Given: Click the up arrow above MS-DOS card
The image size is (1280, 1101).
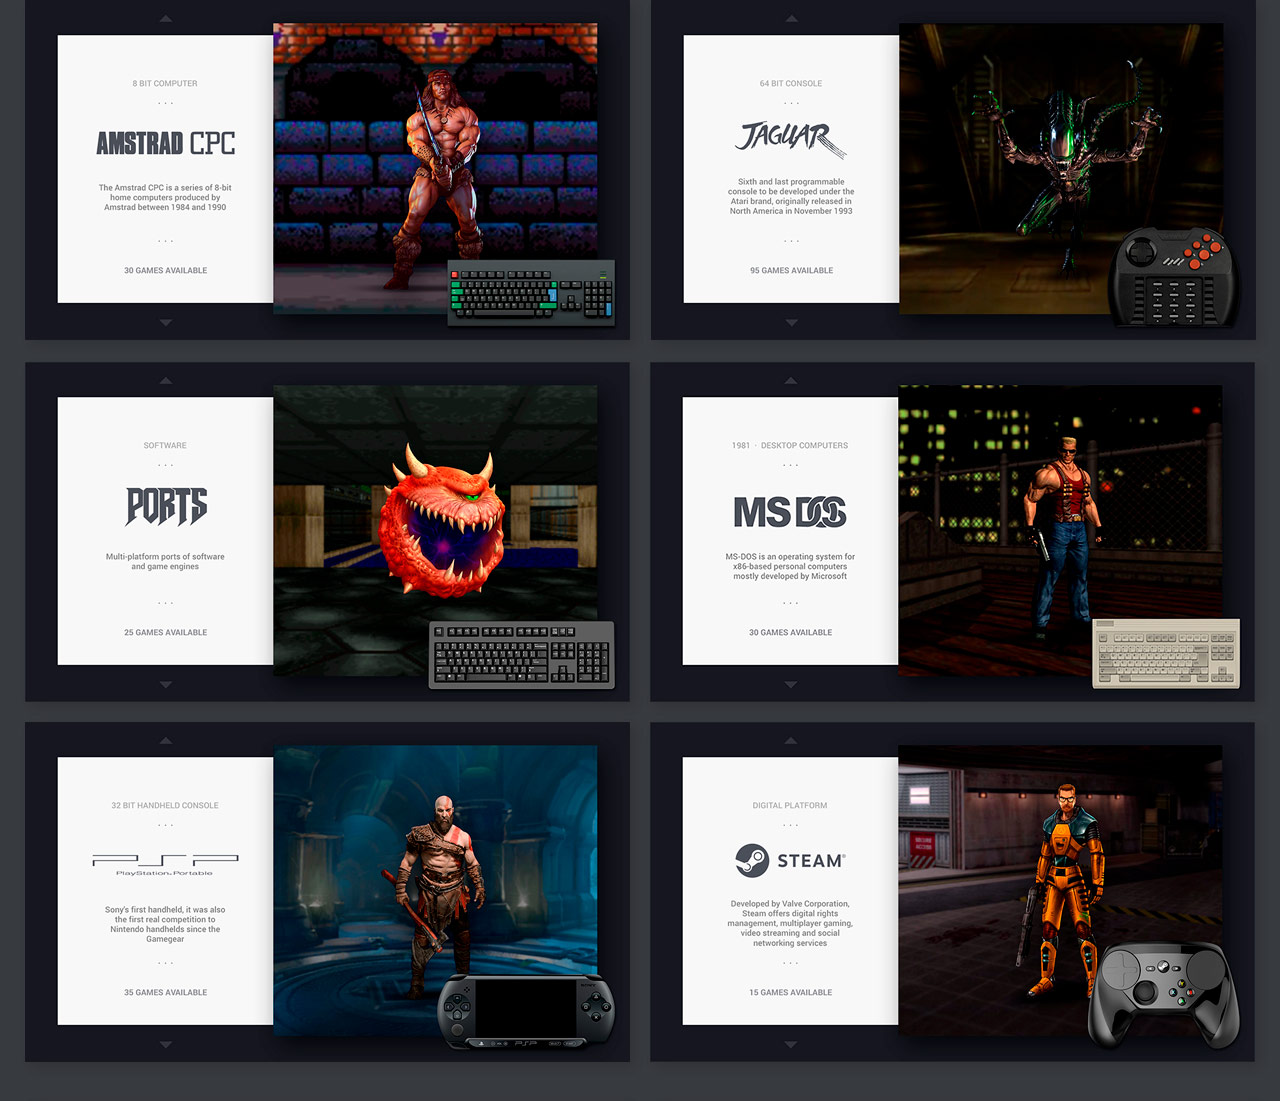Looking at the screenshot, I should 791,381.
